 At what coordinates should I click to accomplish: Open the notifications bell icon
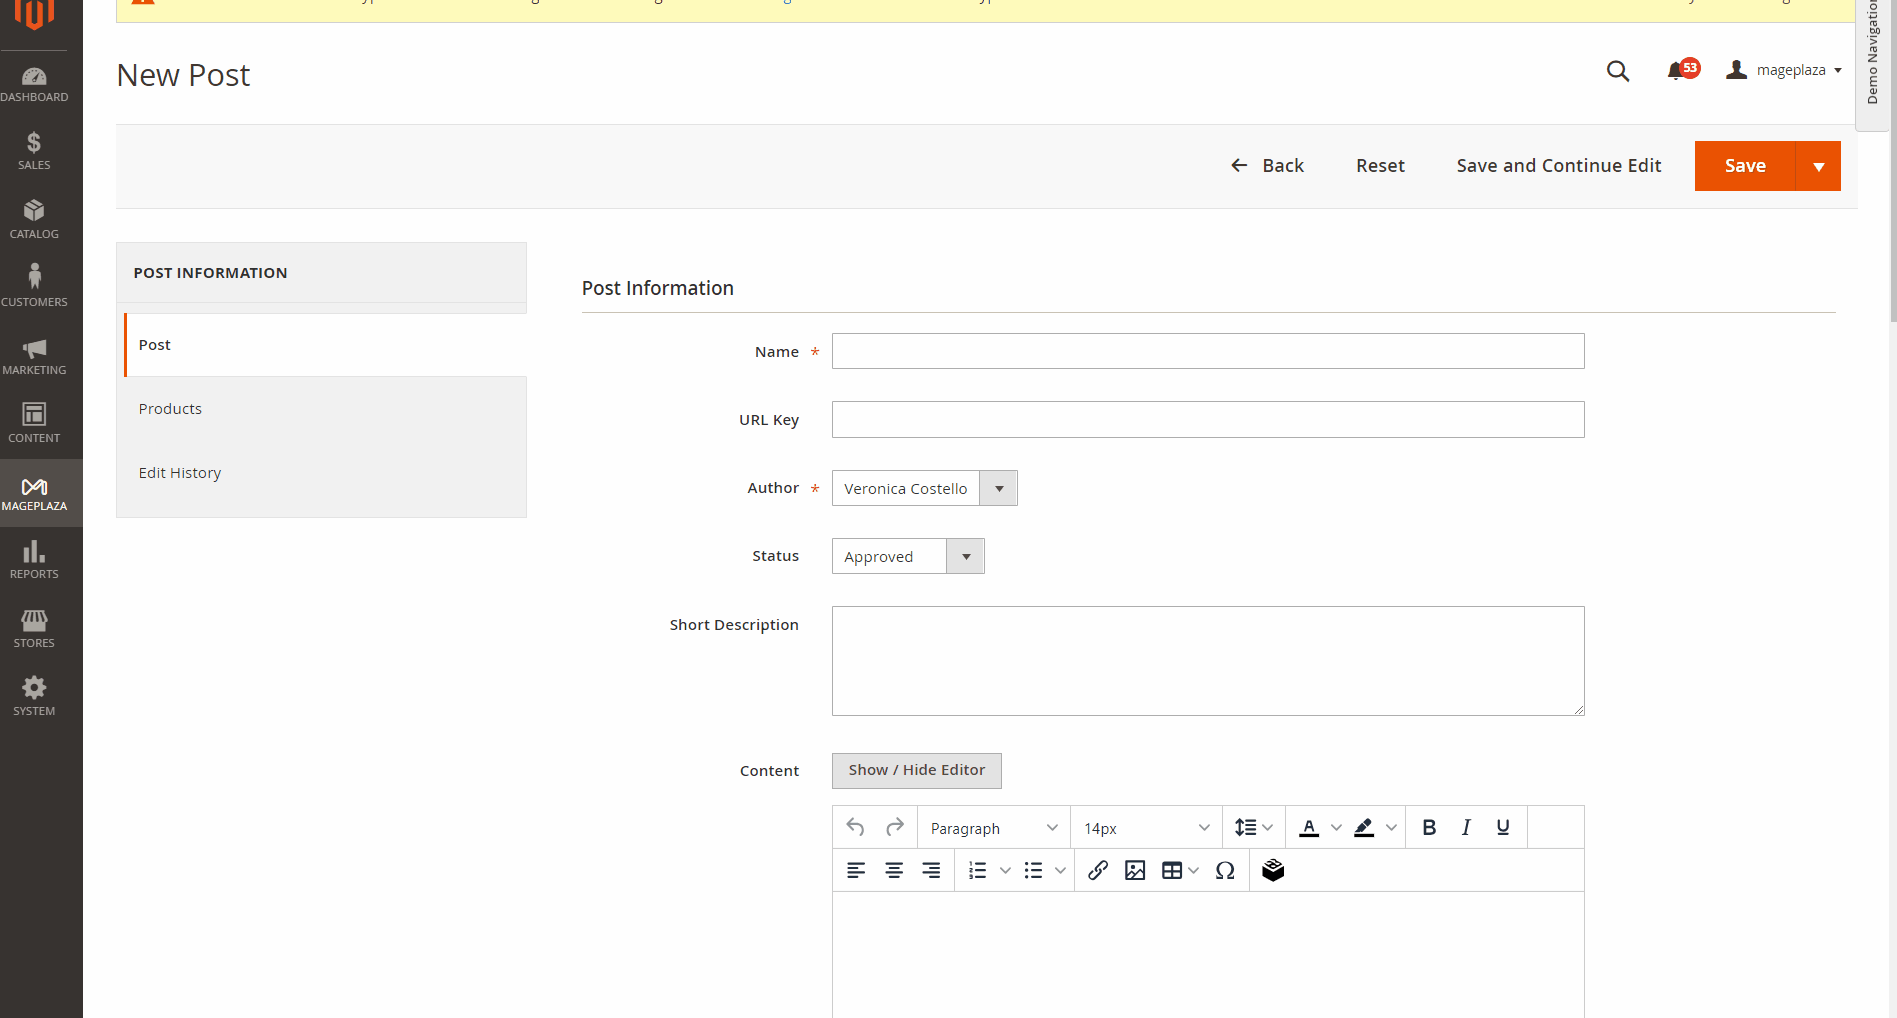click(1676, 71)
